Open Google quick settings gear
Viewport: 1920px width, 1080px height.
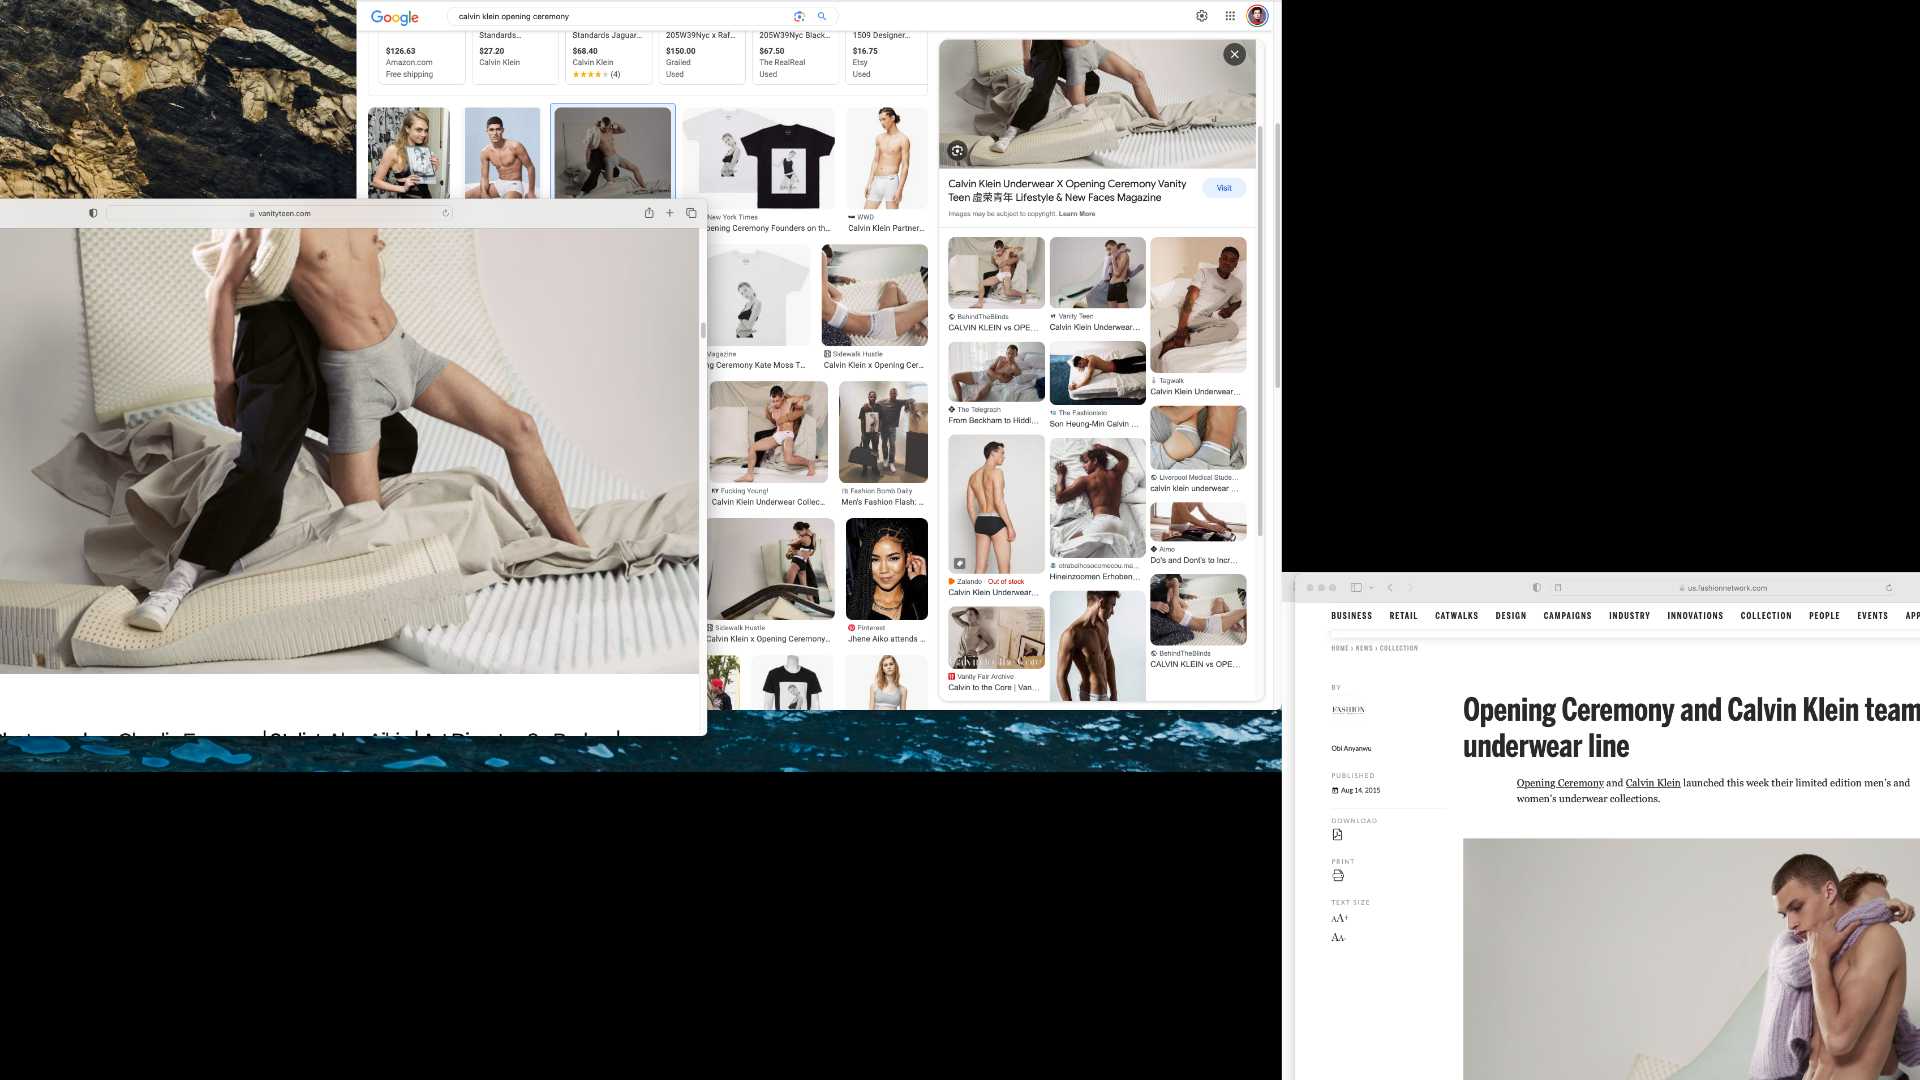pos(1202,16)
